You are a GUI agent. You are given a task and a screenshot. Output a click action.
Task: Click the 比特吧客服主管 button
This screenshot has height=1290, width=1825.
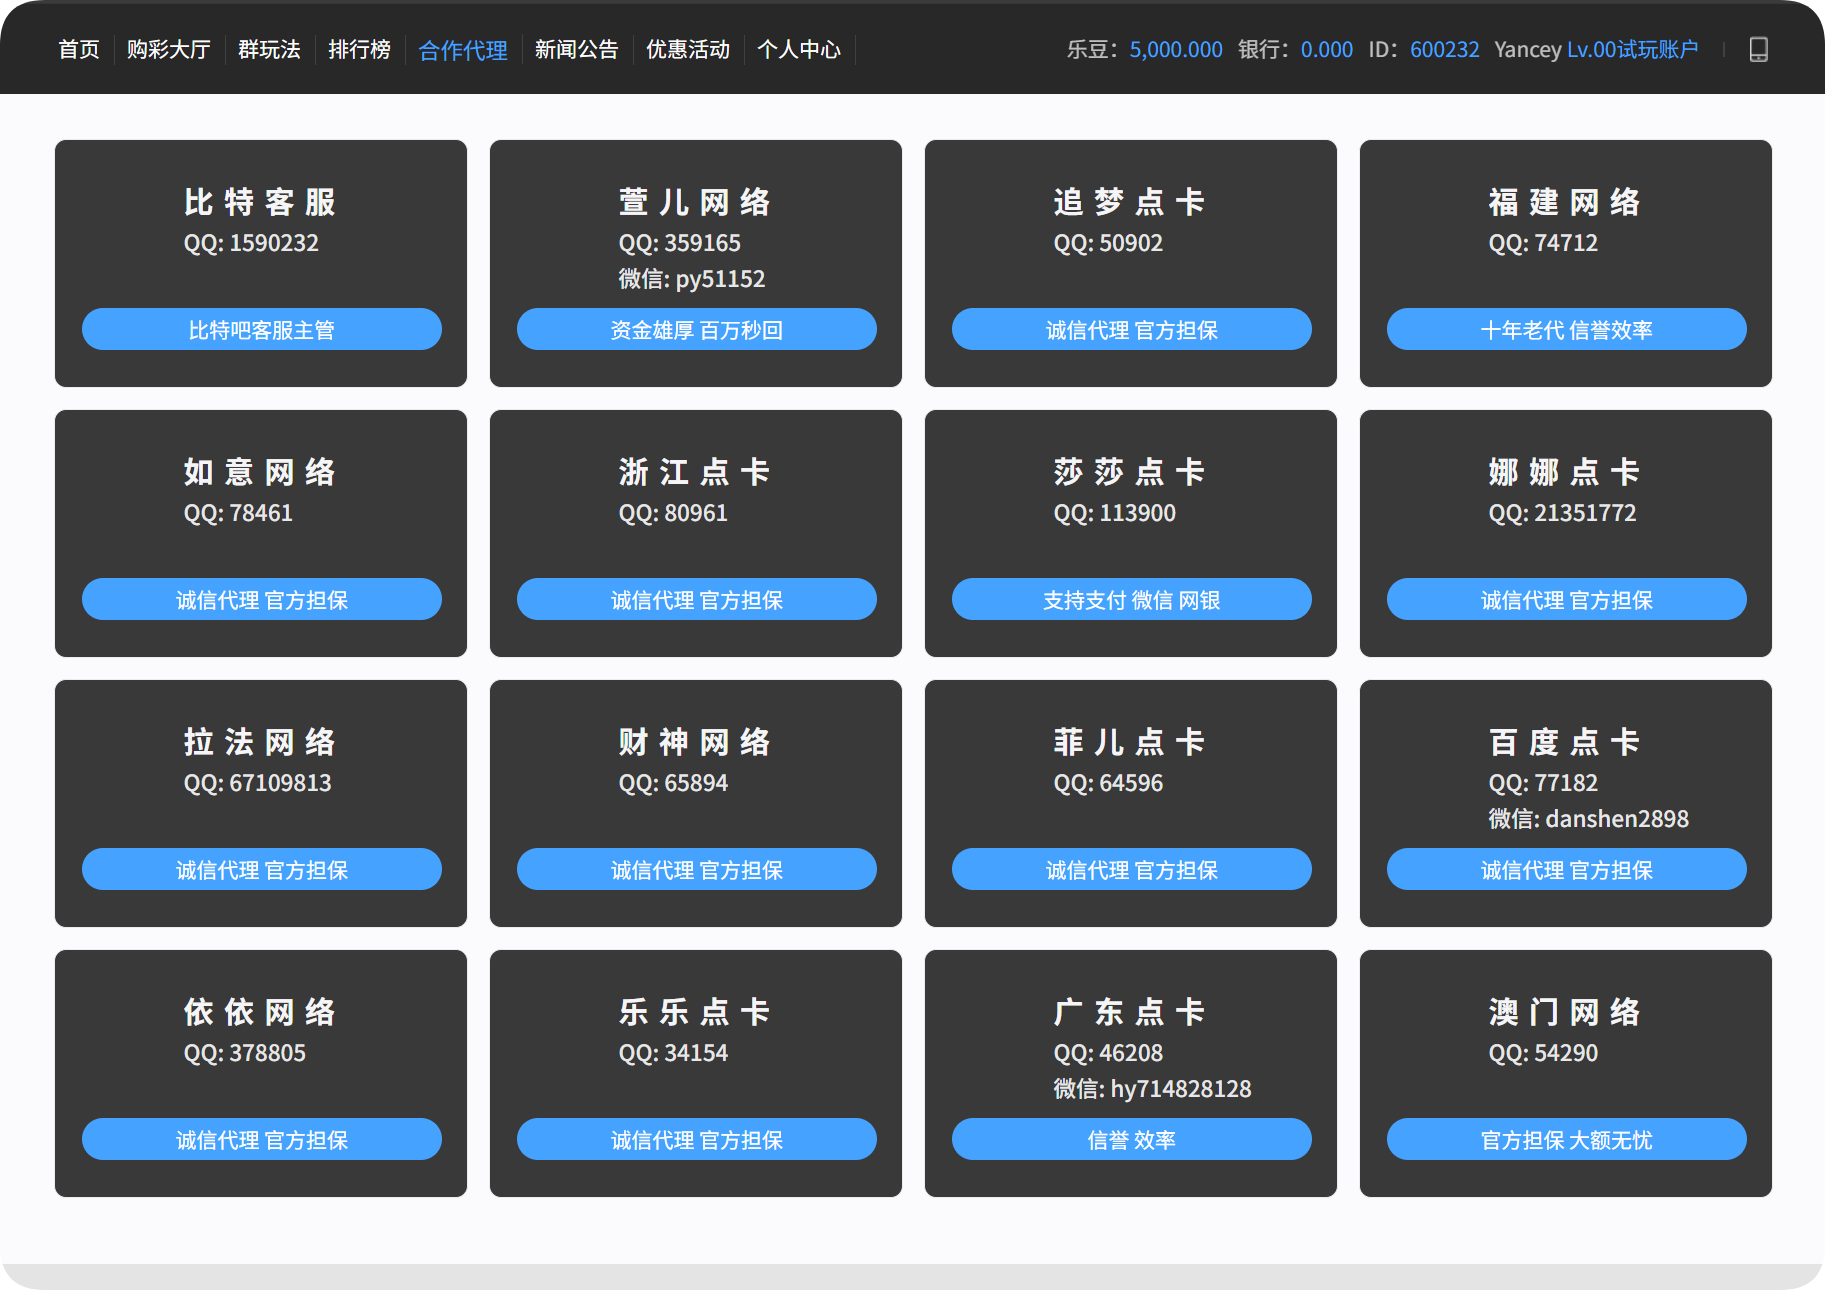tap(262, 330)
